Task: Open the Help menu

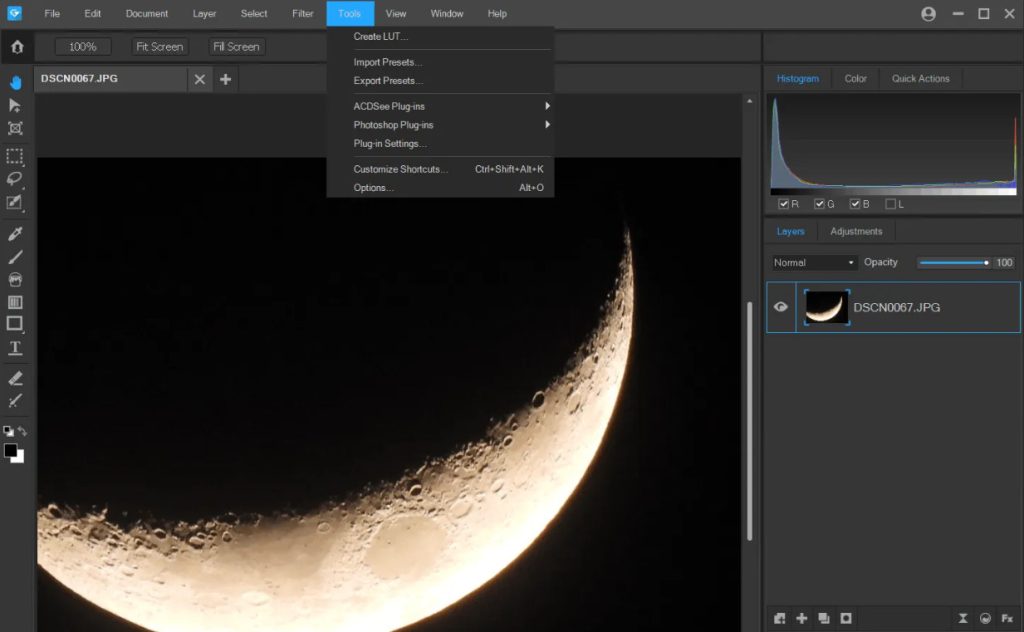Action: coord(497,13)
